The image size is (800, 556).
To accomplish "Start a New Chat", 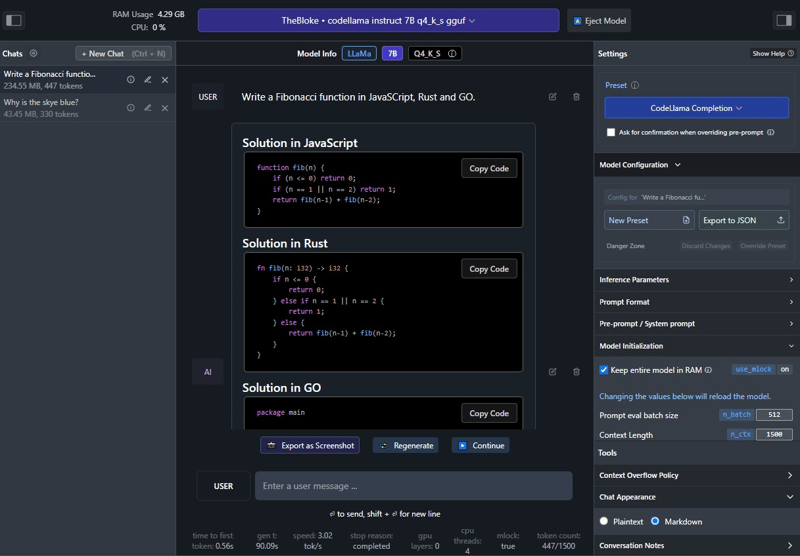I will coord(123,54).
